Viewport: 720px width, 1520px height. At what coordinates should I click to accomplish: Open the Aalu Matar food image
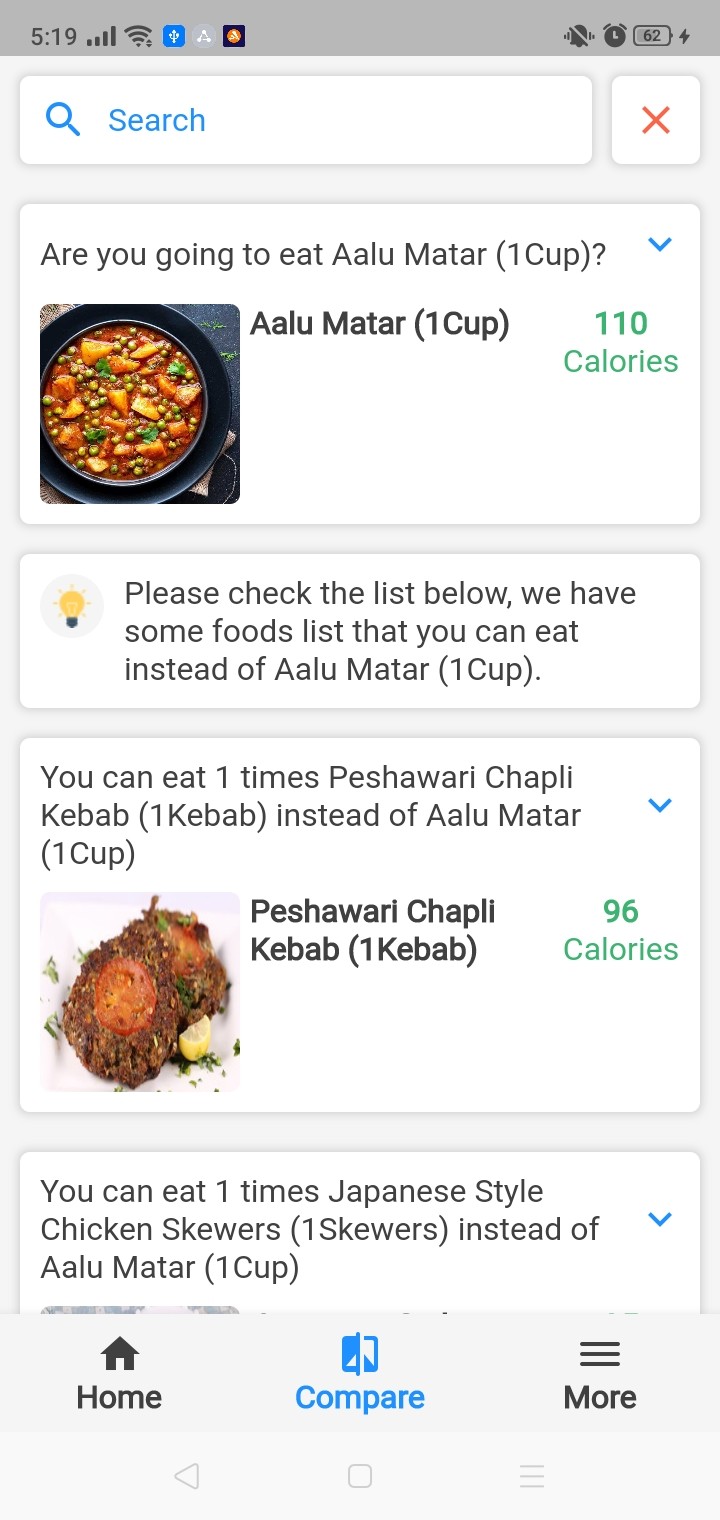coord(140,404)
